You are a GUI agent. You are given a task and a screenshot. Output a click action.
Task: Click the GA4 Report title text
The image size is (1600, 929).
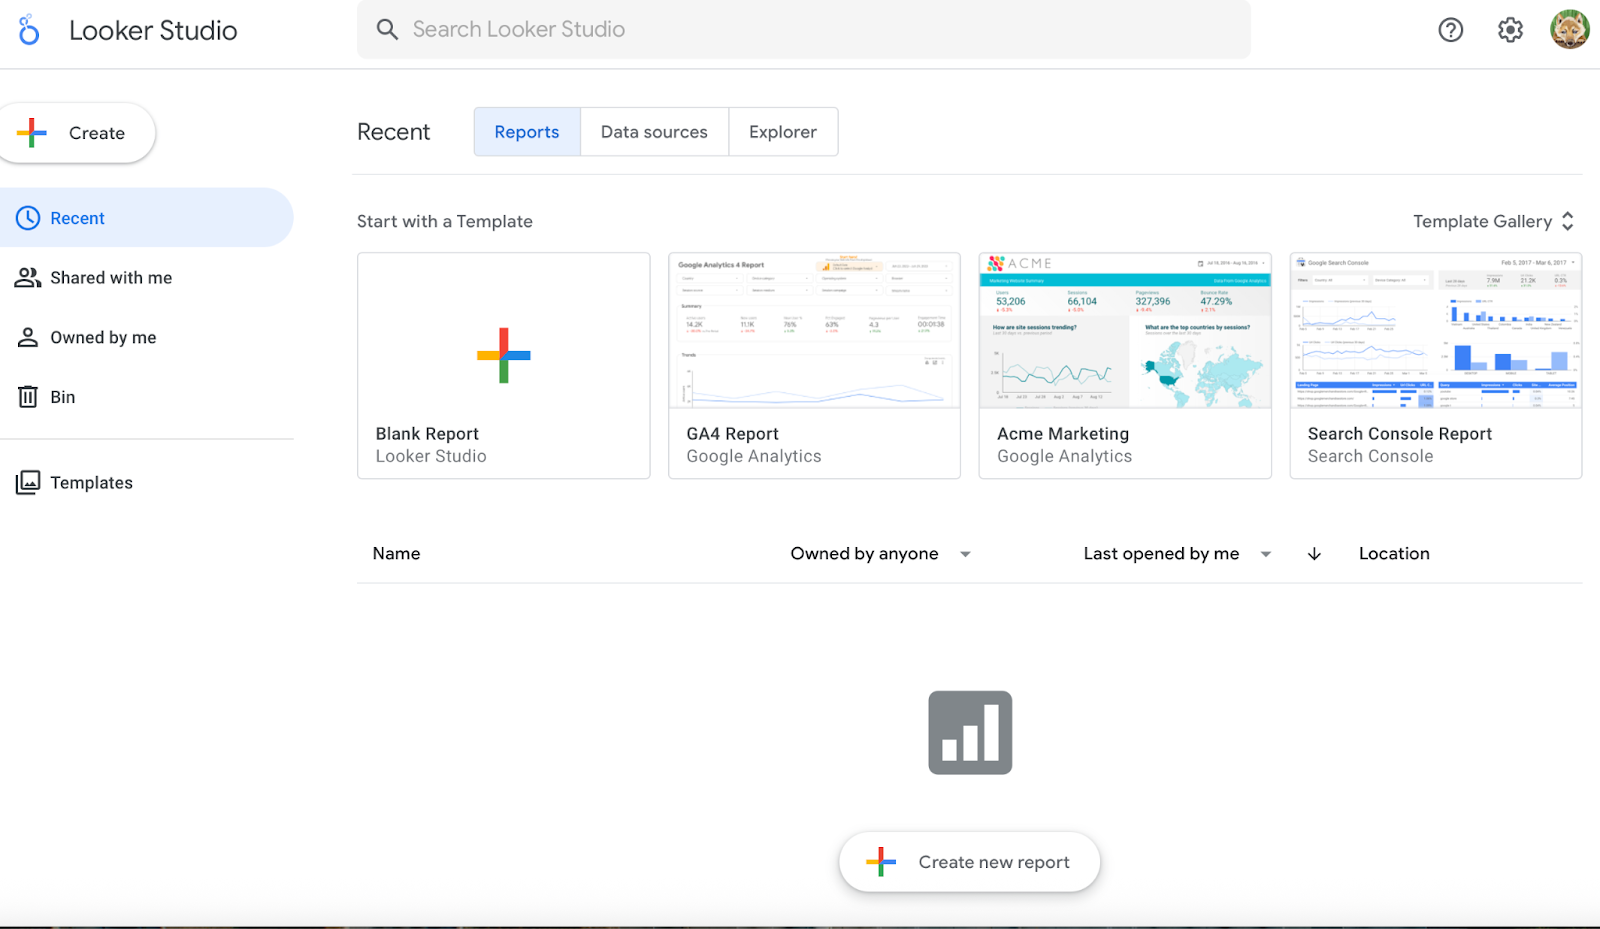[732, 434]
